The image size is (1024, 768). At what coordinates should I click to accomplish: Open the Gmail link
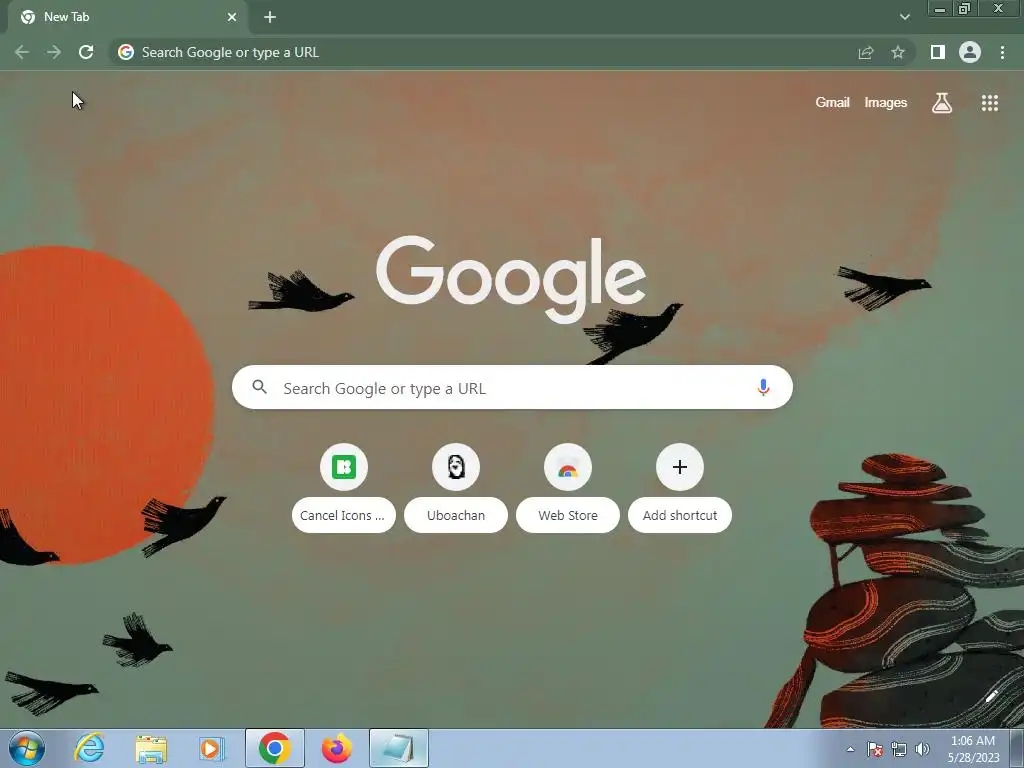click(832, 103)
